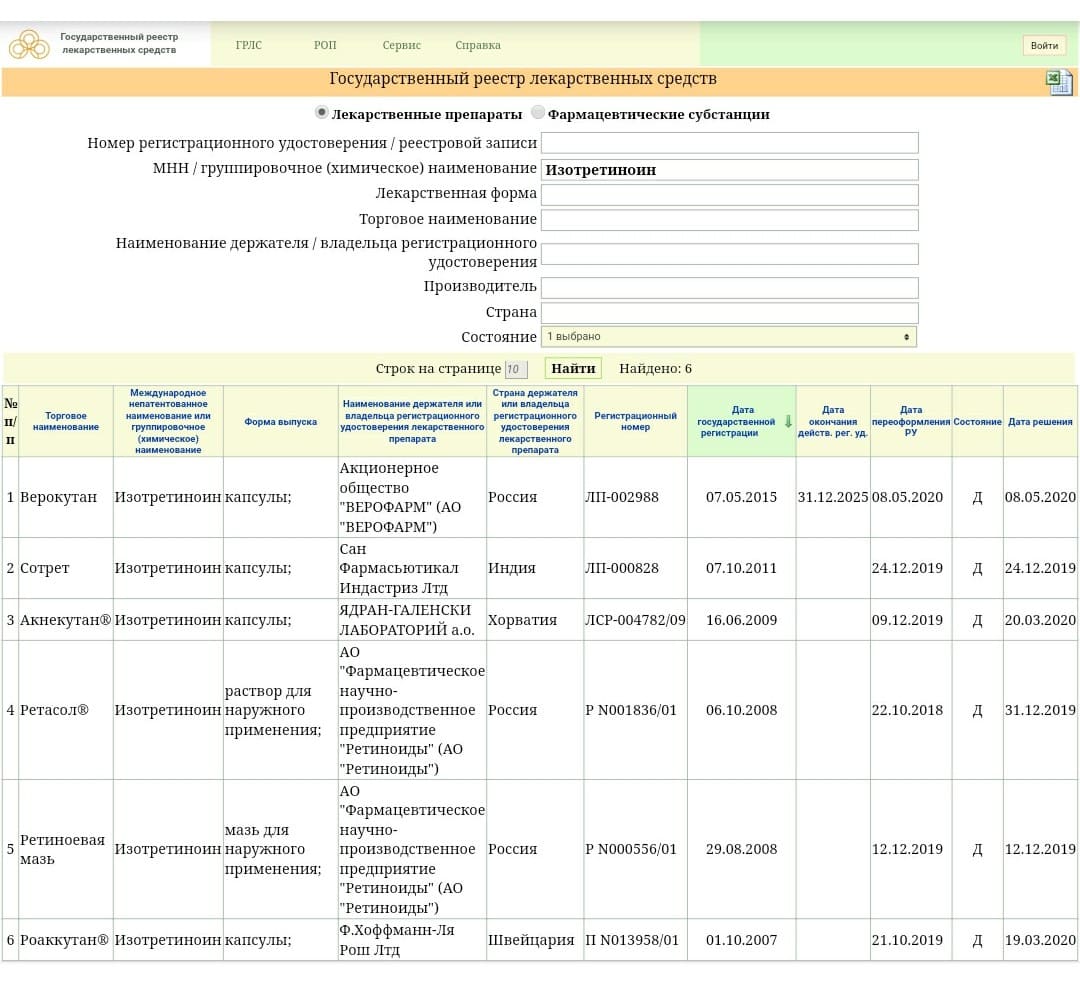Click the registration number input field
Screen dimensions: 1080x987
tap(729, 143)
